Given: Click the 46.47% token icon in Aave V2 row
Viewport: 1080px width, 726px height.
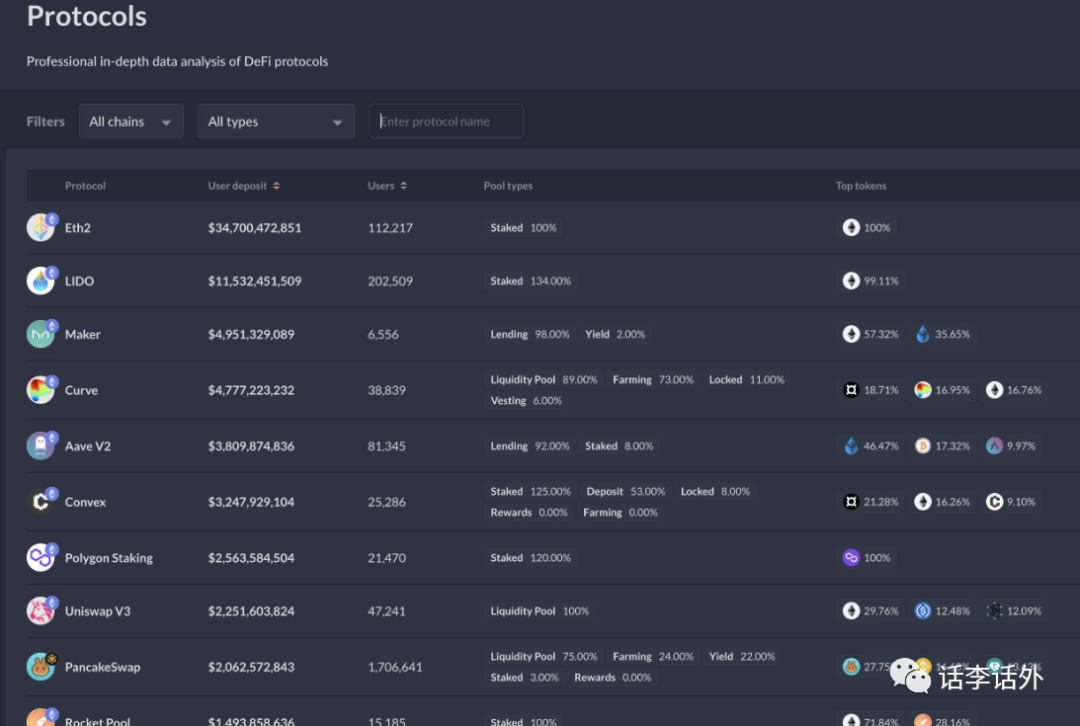Looking at the screenshot, I should 851,446.
